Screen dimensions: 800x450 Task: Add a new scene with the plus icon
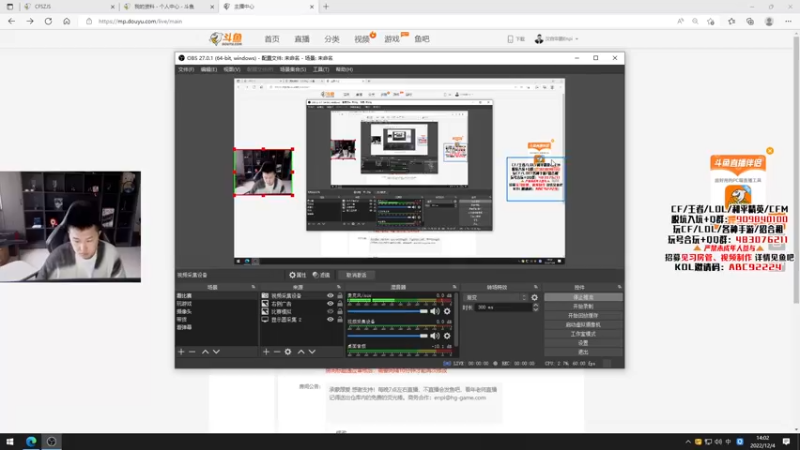click(x=181, y=352)
